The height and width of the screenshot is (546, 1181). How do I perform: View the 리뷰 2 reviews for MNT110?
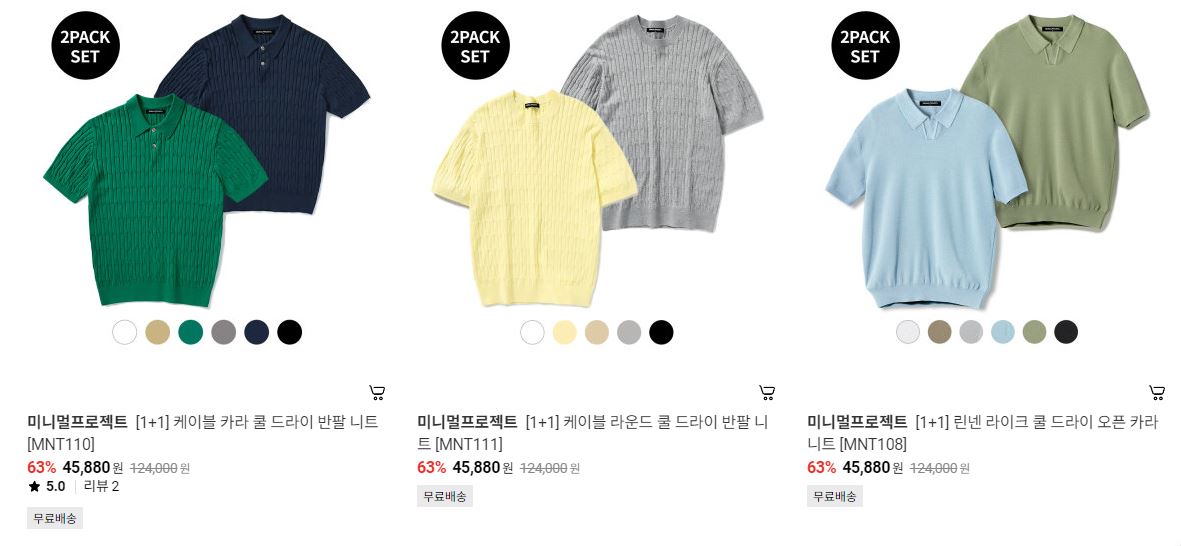tap(101, 487)
